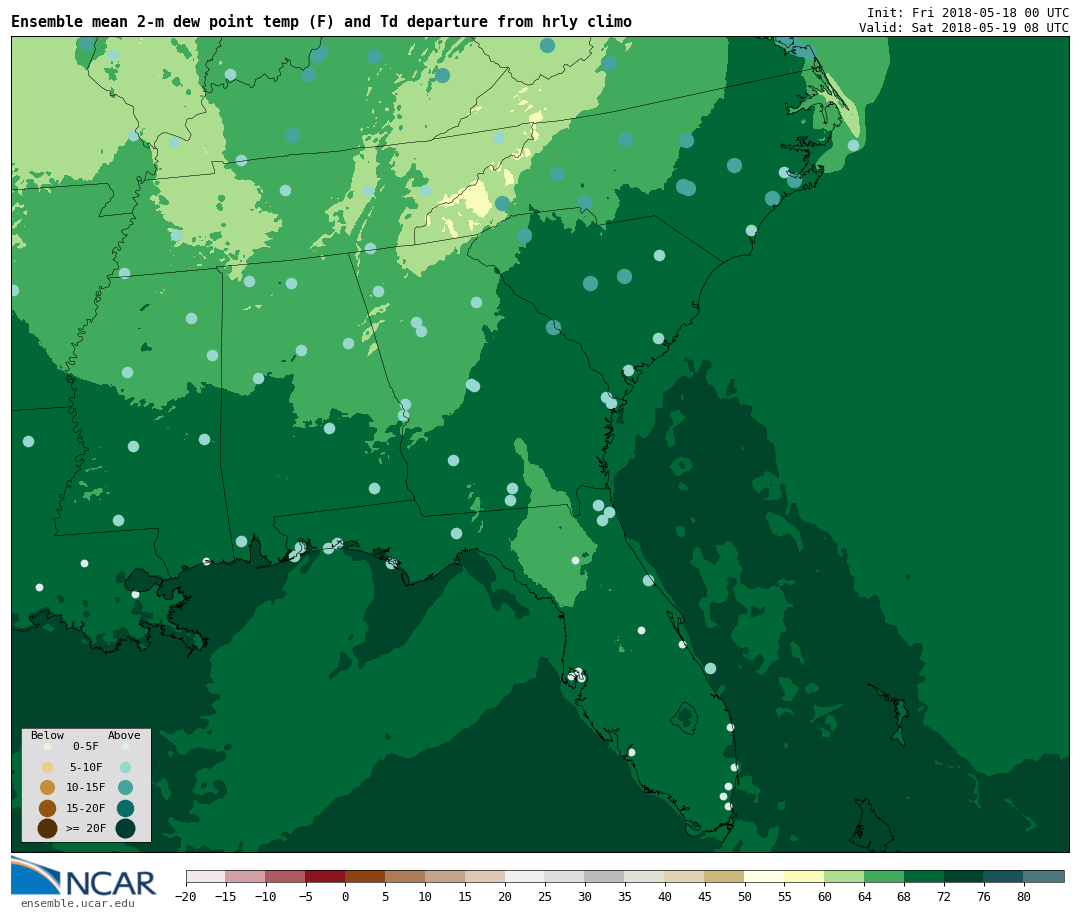This screenshot has width=1080, height=915.
Task: Click the '5-10F' legend label
Action: [x=86, y=767]
